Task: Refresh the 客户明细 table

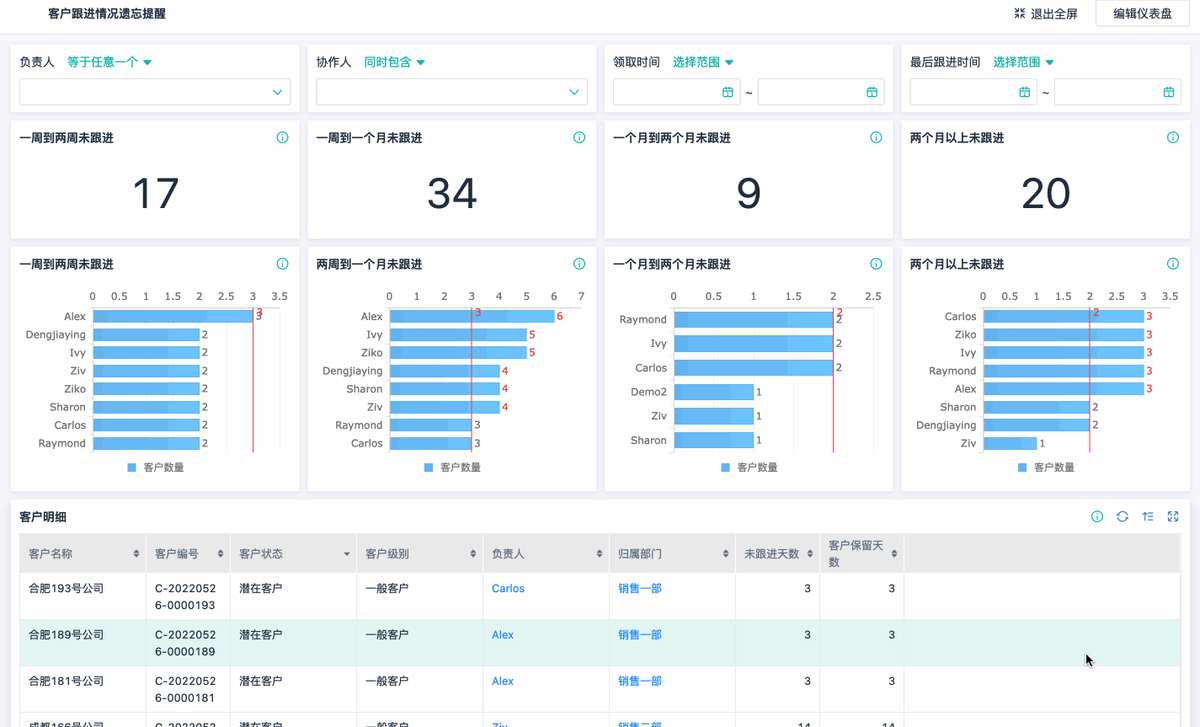Action: pos(1122,517)
